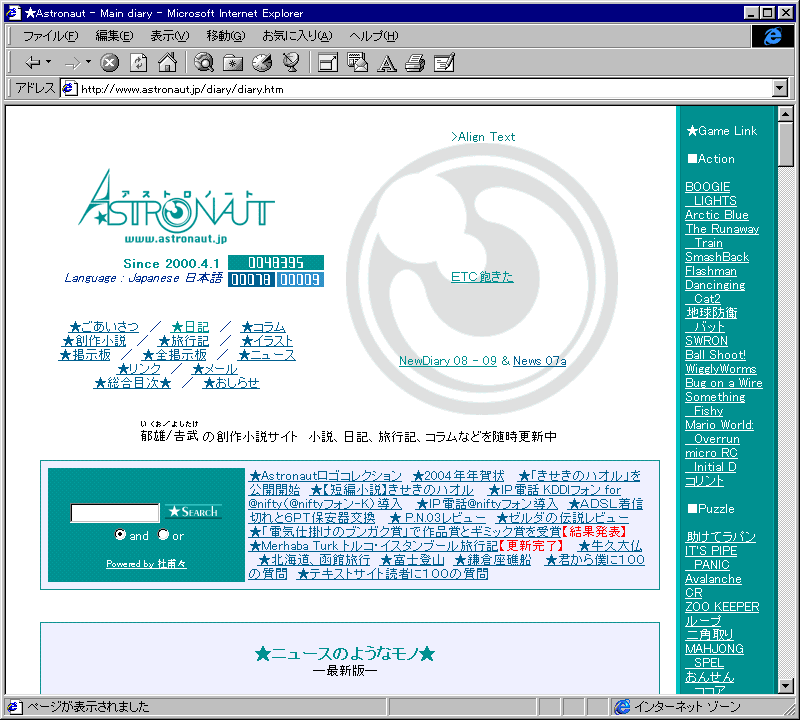Screen dimensions: 800x720
Task: Open the Flashman game link
Action: 711,271
